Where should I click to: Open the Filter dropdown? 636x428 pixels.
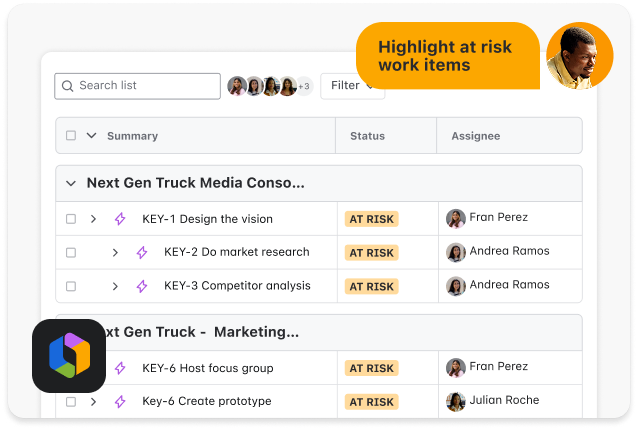coord(350,86)
